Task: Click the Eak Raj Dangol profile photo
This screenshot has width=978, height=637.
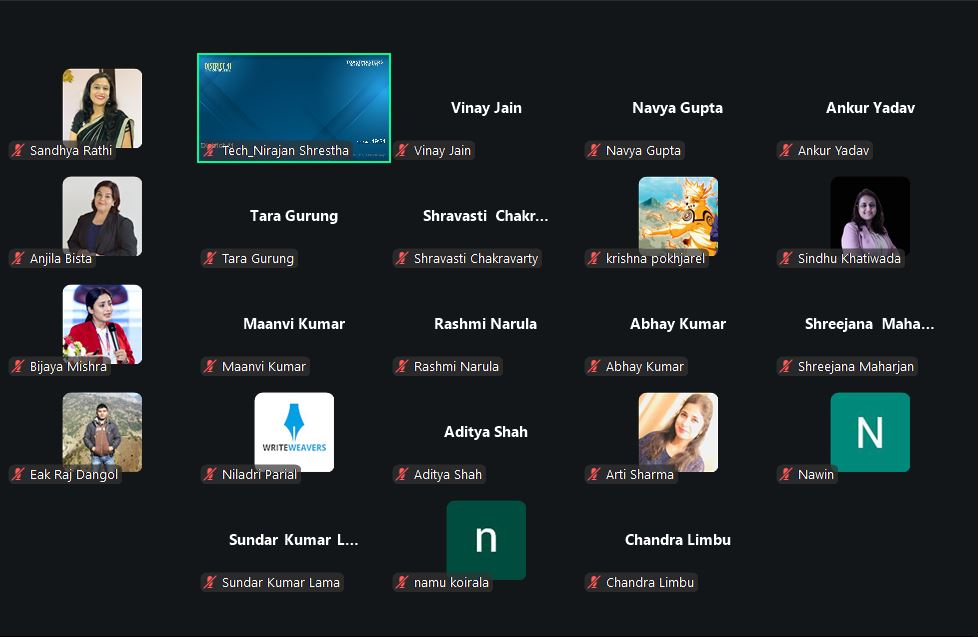Action: coord(102,431)
